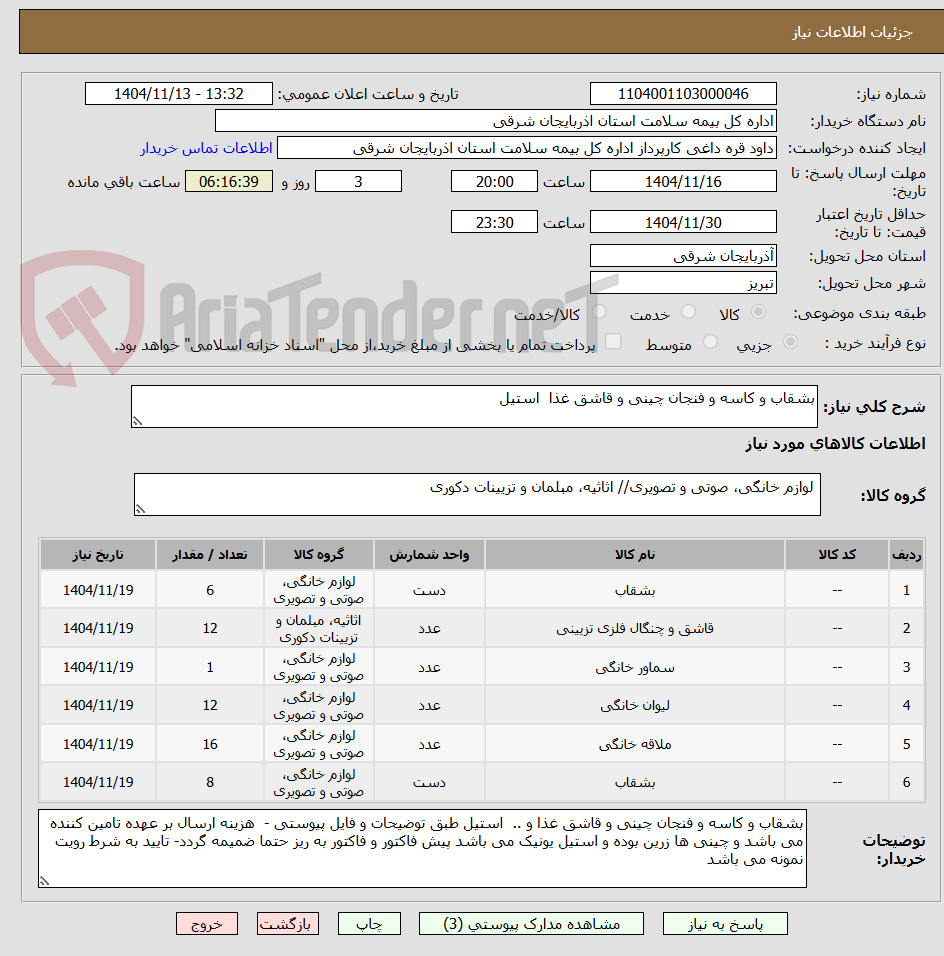Click the بازگشت back button
944x956 pixels.
(x=288, y=924)
